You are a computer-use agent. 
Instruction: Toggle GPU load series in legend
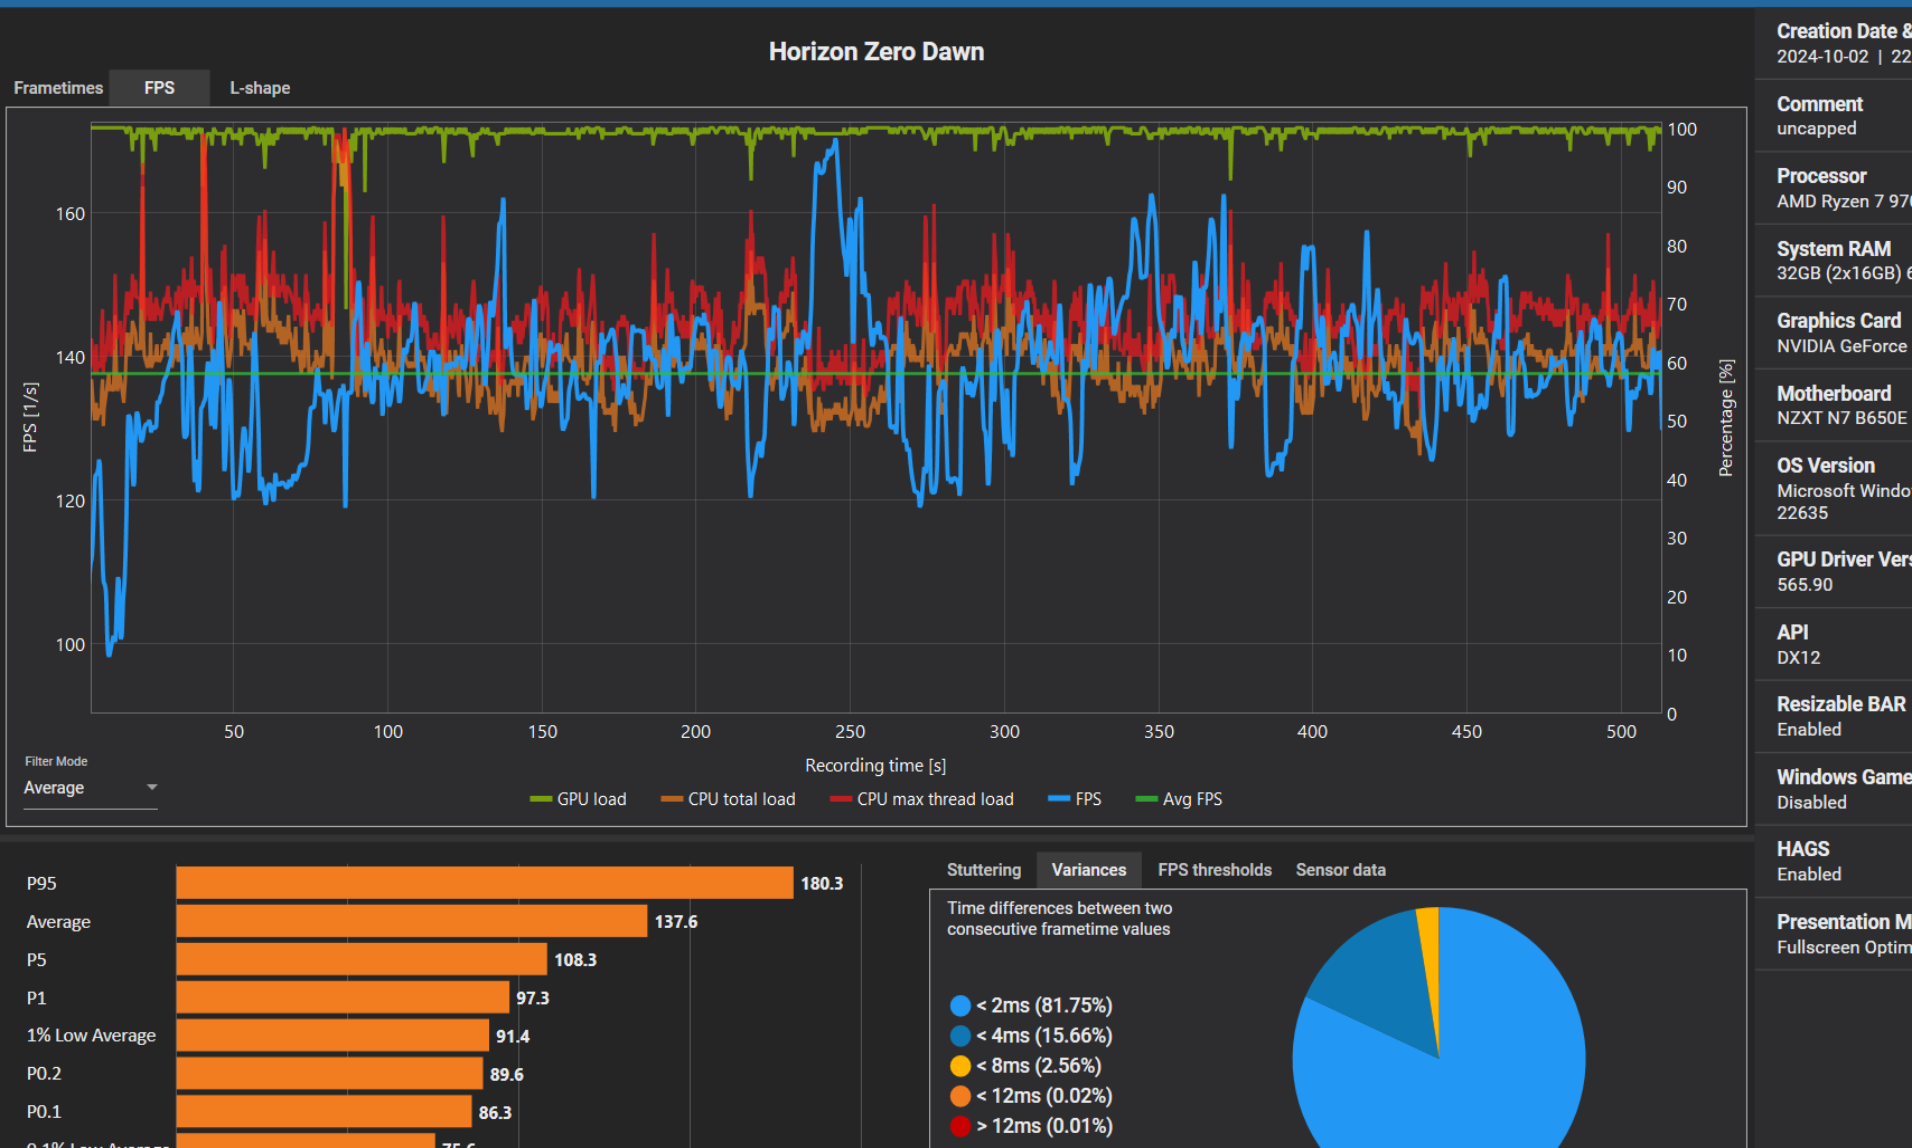point(578,799)
